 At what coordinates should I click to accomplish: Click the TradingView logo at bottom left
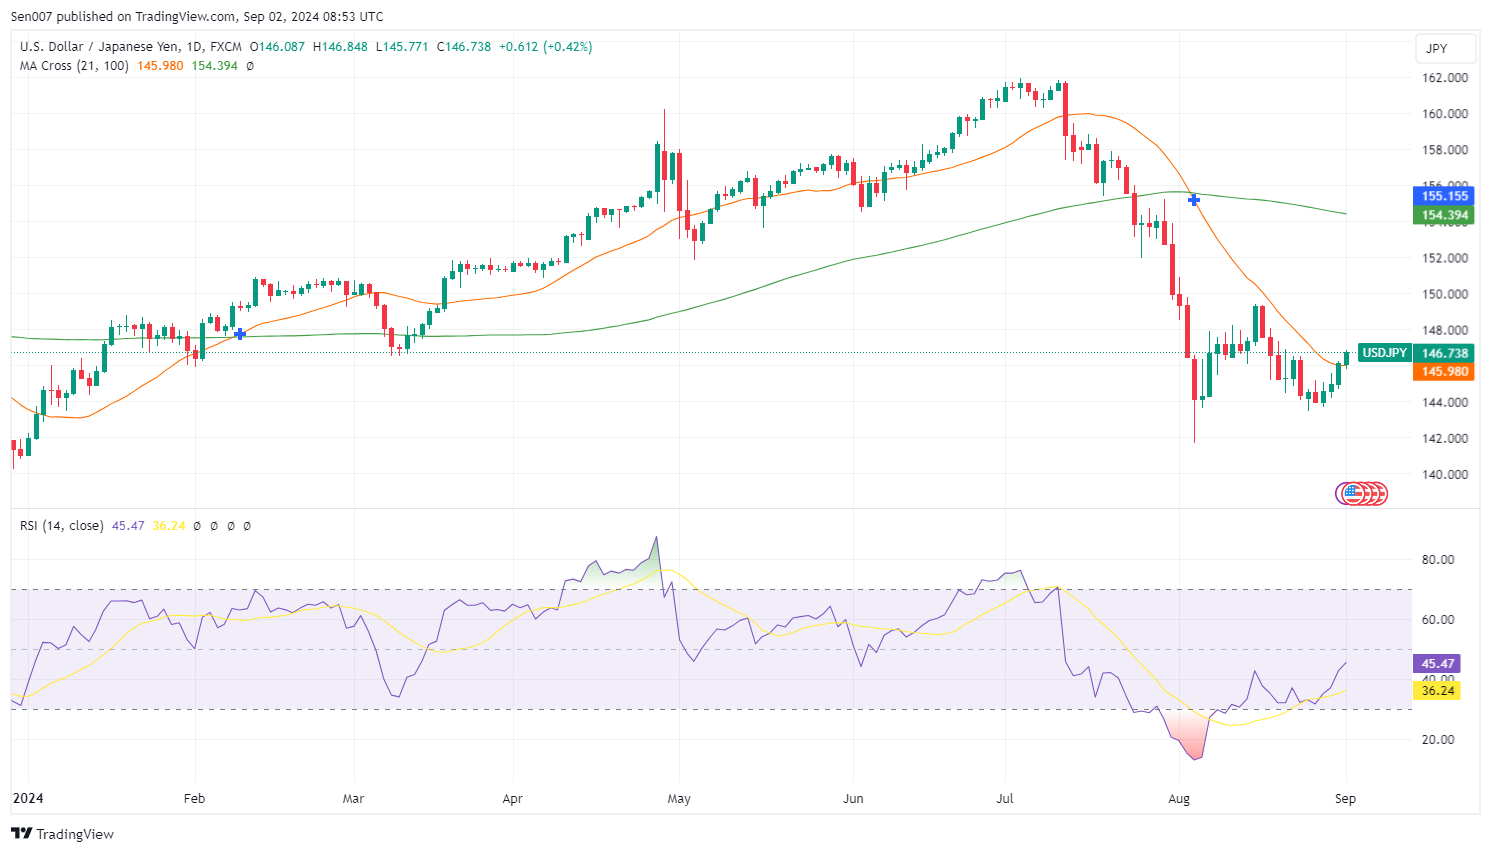point(62,834)
